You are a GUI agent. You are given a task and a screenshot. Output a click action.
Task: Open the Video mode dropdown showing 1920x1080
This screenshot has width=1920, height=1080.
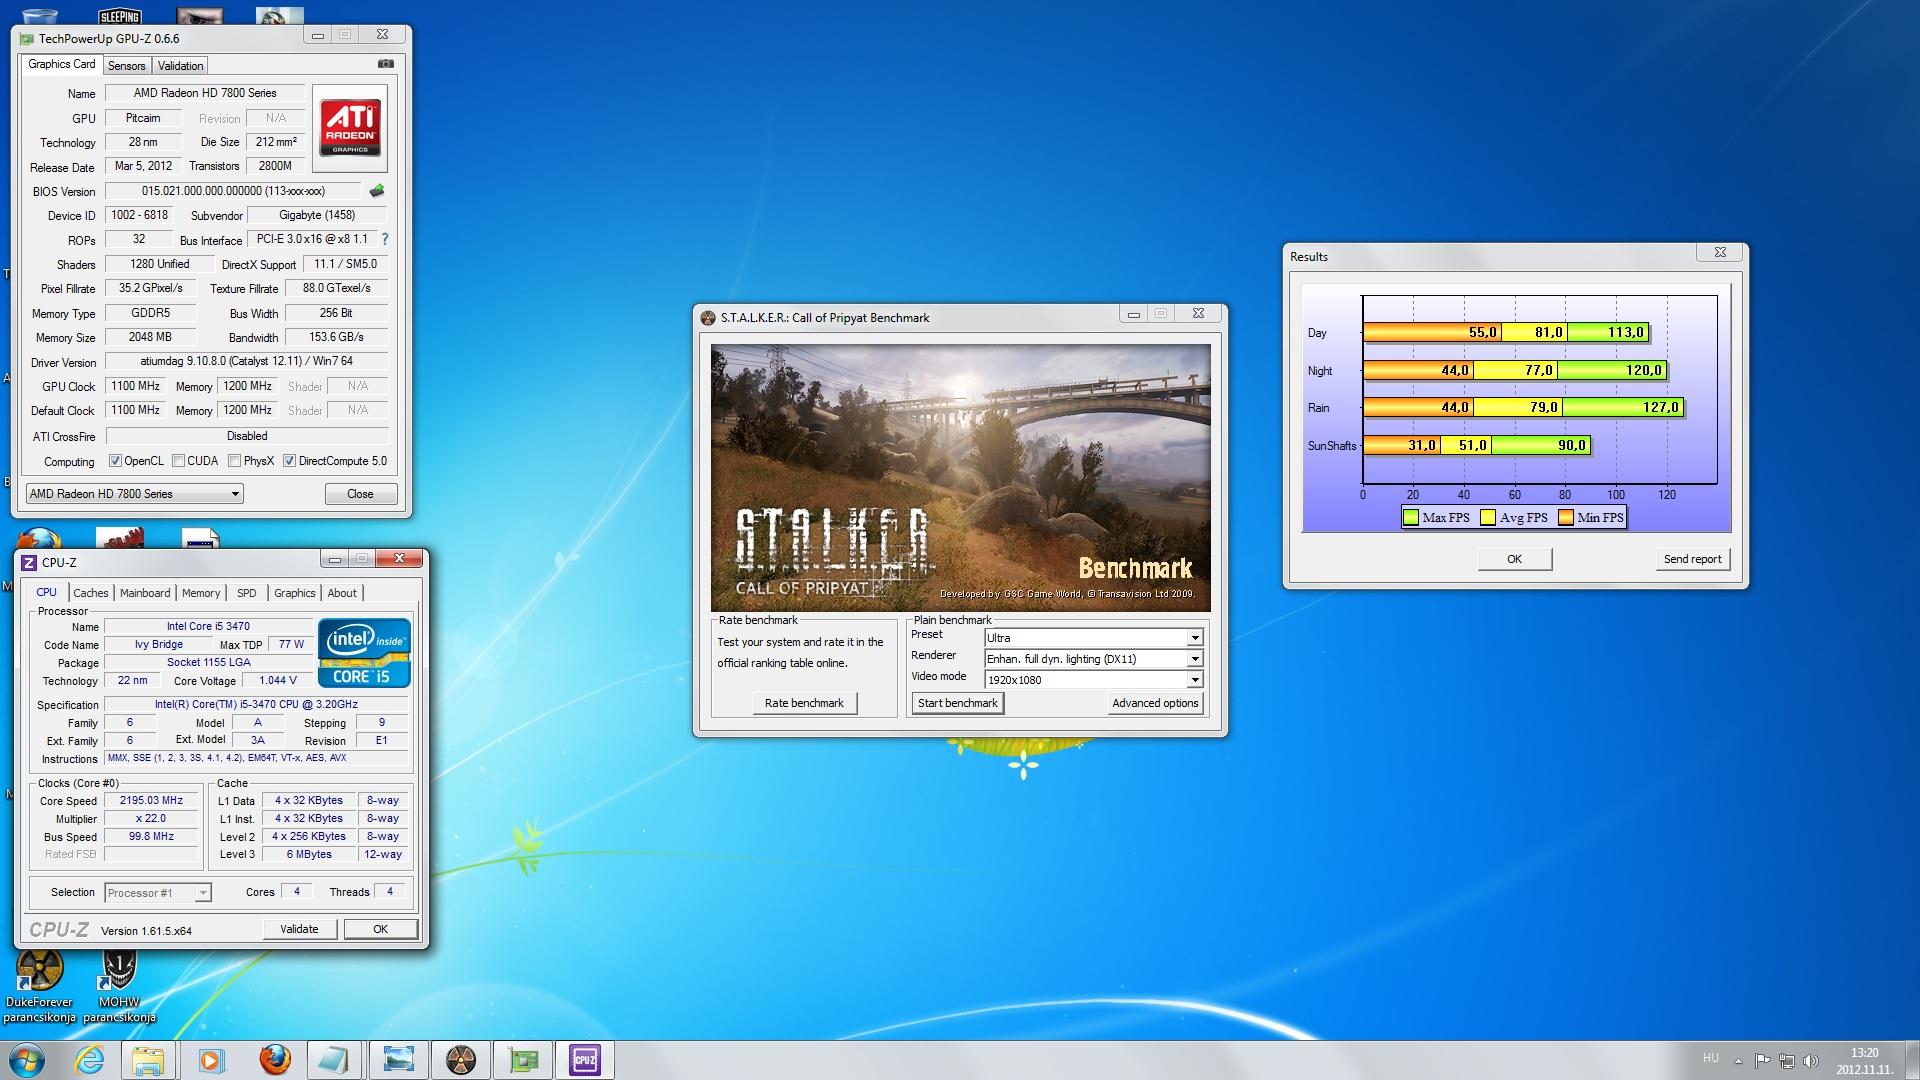[x=1093, y=680]
